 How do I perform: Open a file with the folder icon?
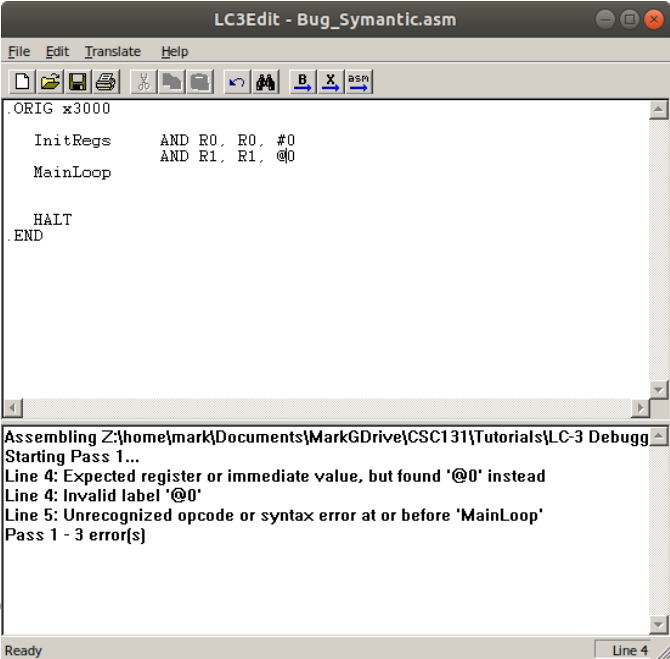50,81
